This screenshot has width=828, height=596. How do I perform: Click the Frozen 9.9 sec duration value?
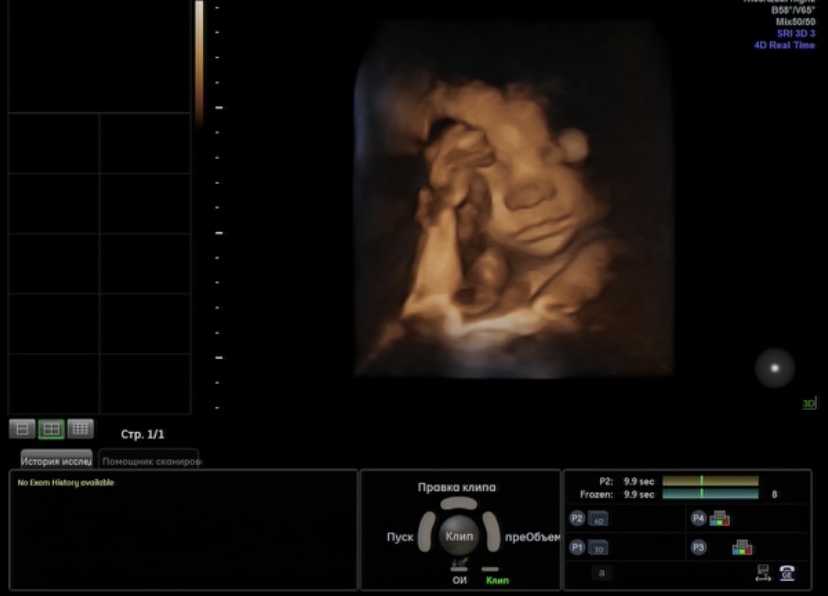[x=639, y=495]
